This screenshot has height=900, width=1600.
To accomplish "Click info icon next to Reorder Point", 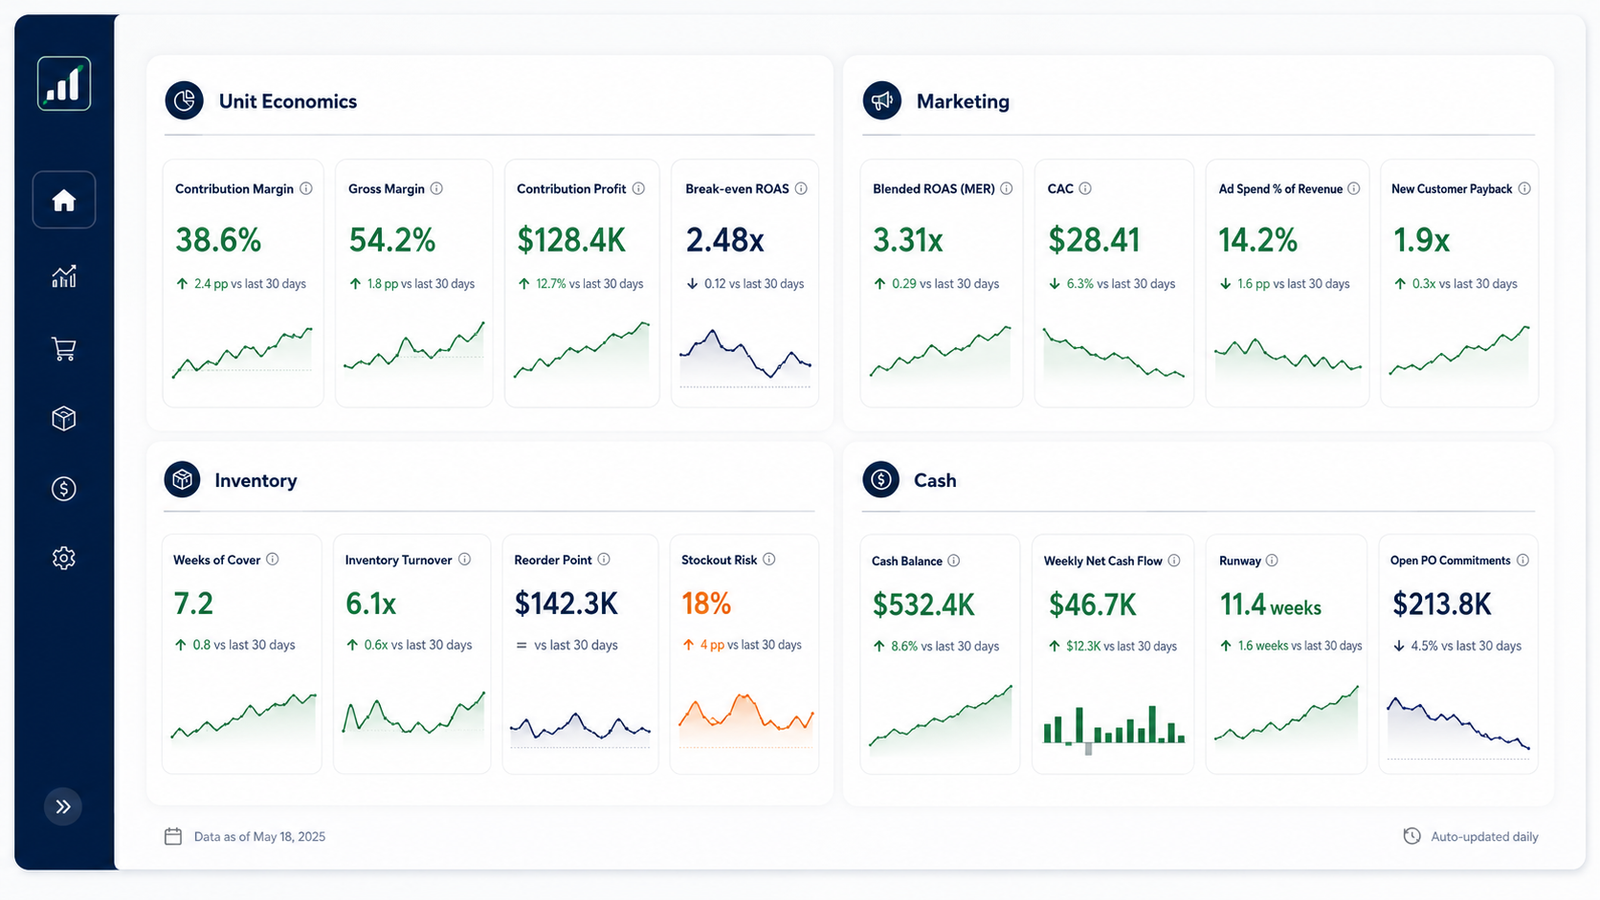I will click(x=603, y=559).
